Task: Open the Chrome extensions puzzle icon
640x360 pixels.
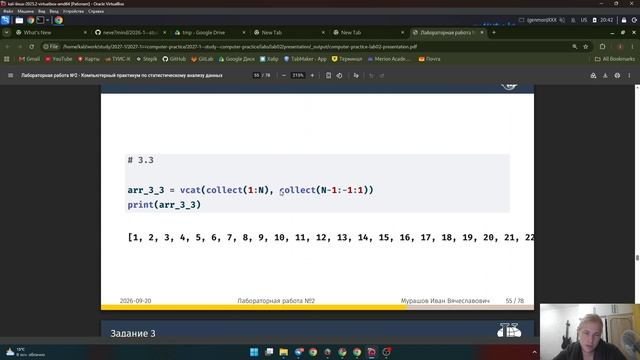Action: click(602, 47)
